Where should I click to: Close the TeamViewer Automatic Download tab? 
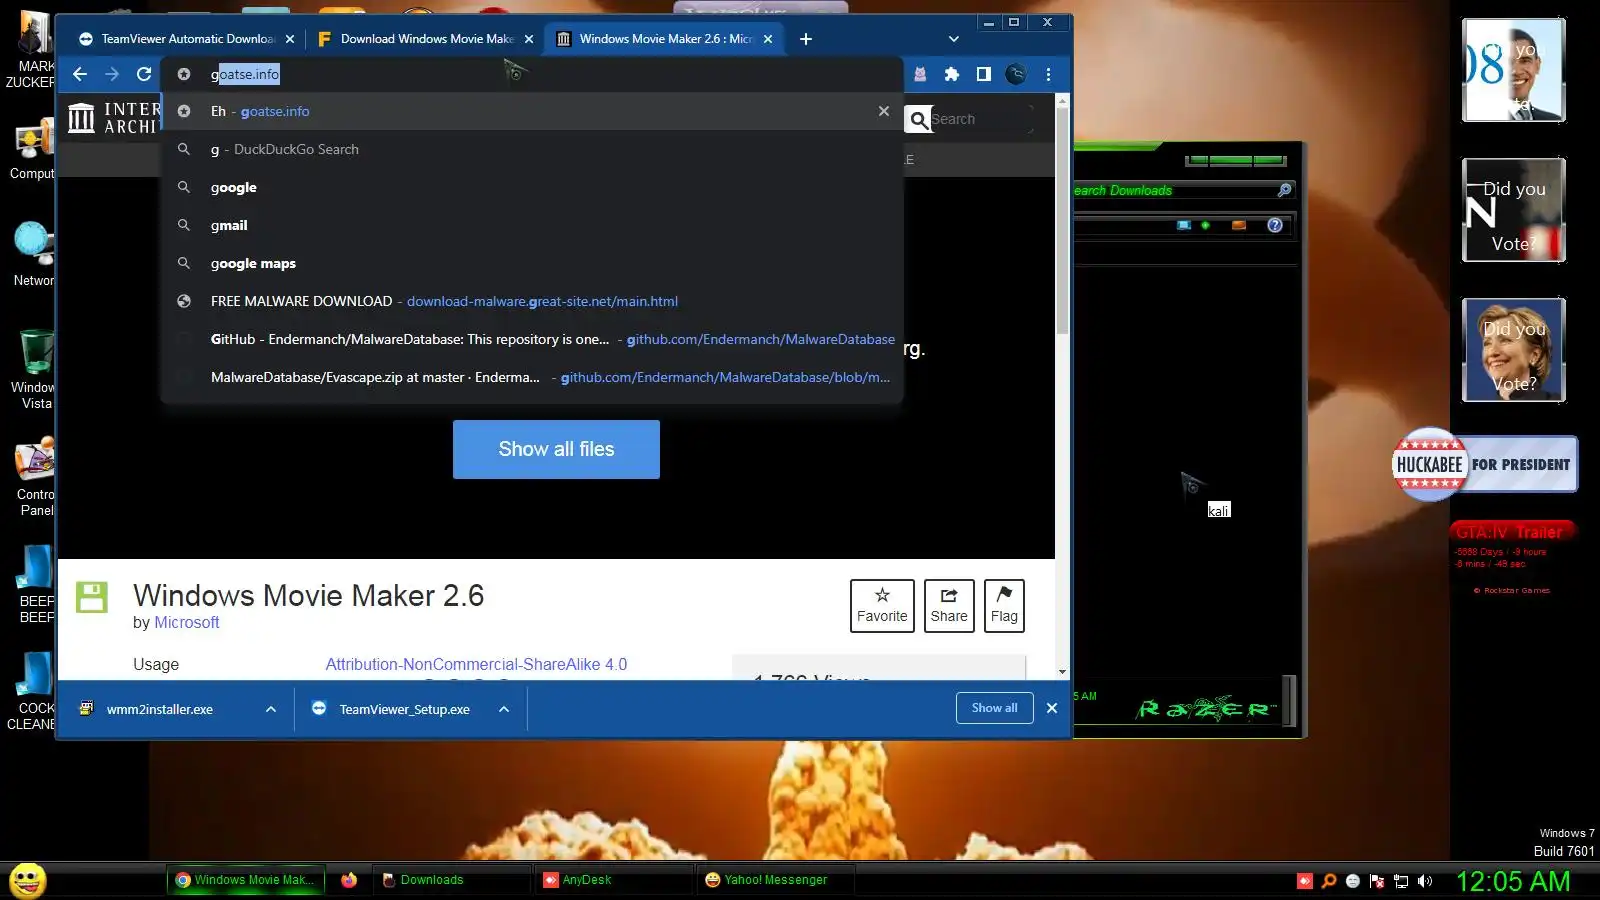click(290, 39)
